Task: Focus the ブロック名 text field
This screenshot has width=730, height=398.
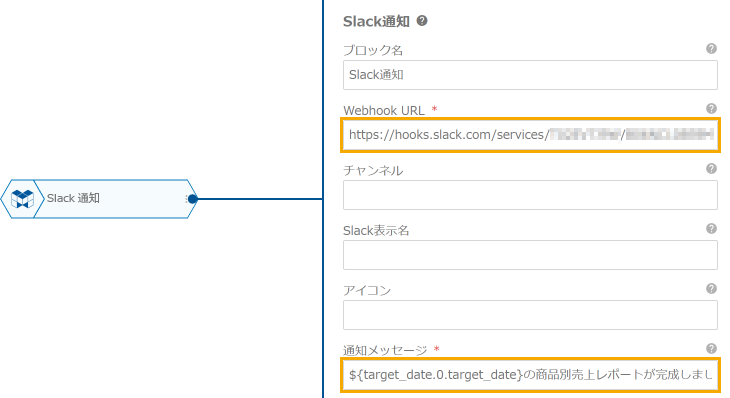Action: click(x=530, y=75)
